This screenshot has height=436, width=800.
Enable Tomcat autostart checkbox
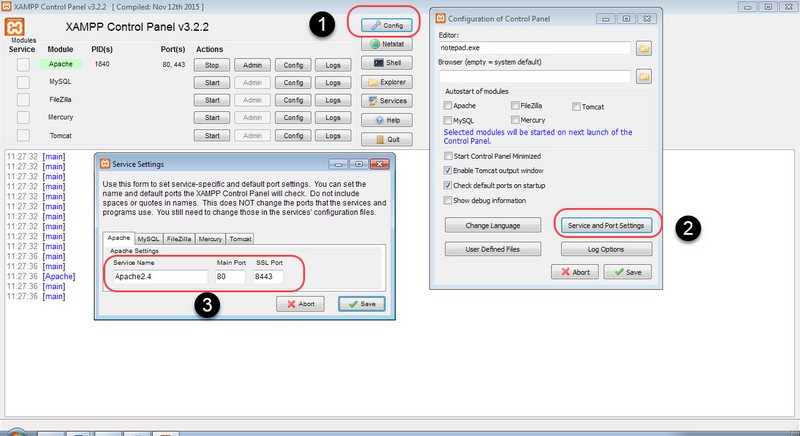pyautogui.click(x=576, y=107)
